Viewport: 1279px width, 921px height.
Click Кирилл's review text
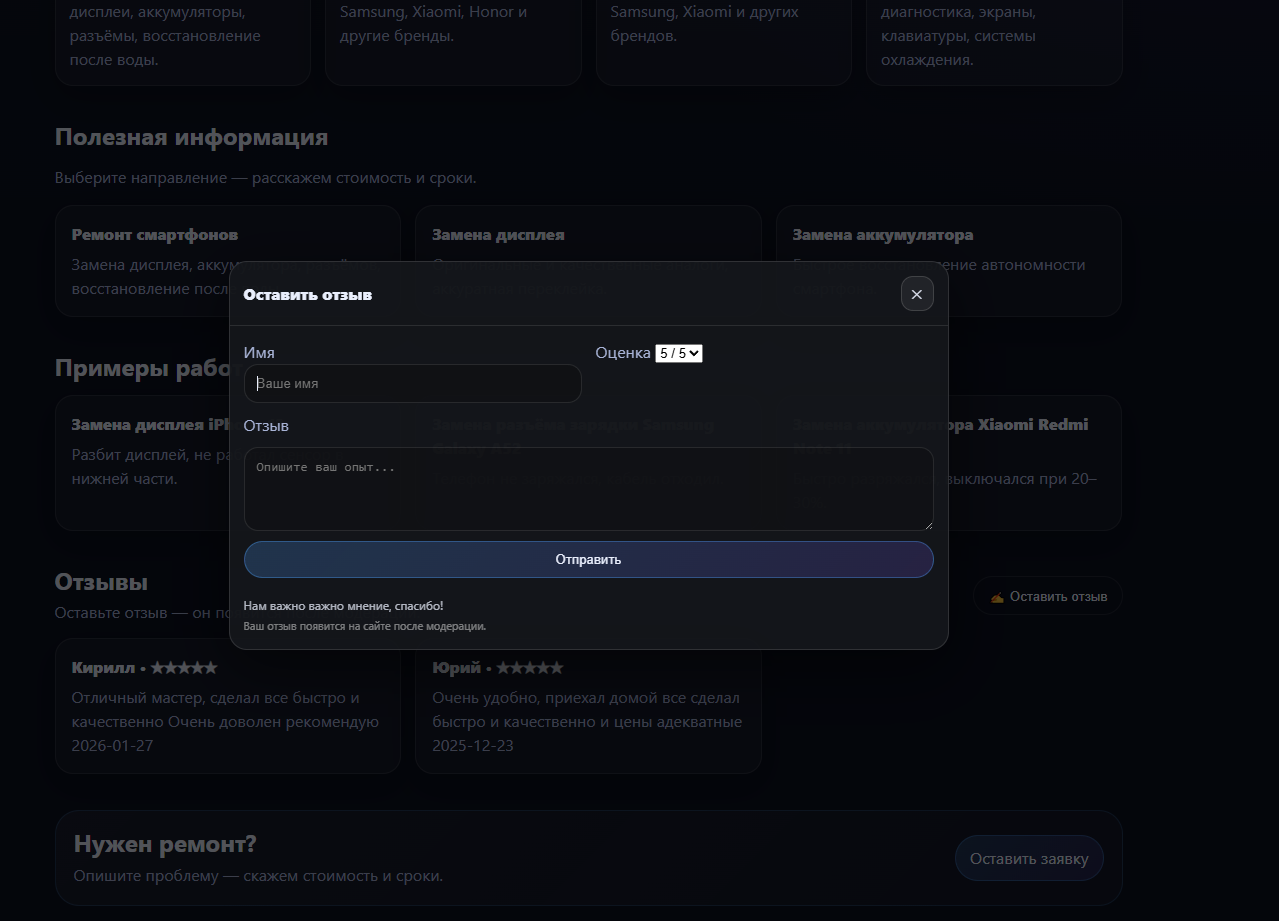pos(225,710)
